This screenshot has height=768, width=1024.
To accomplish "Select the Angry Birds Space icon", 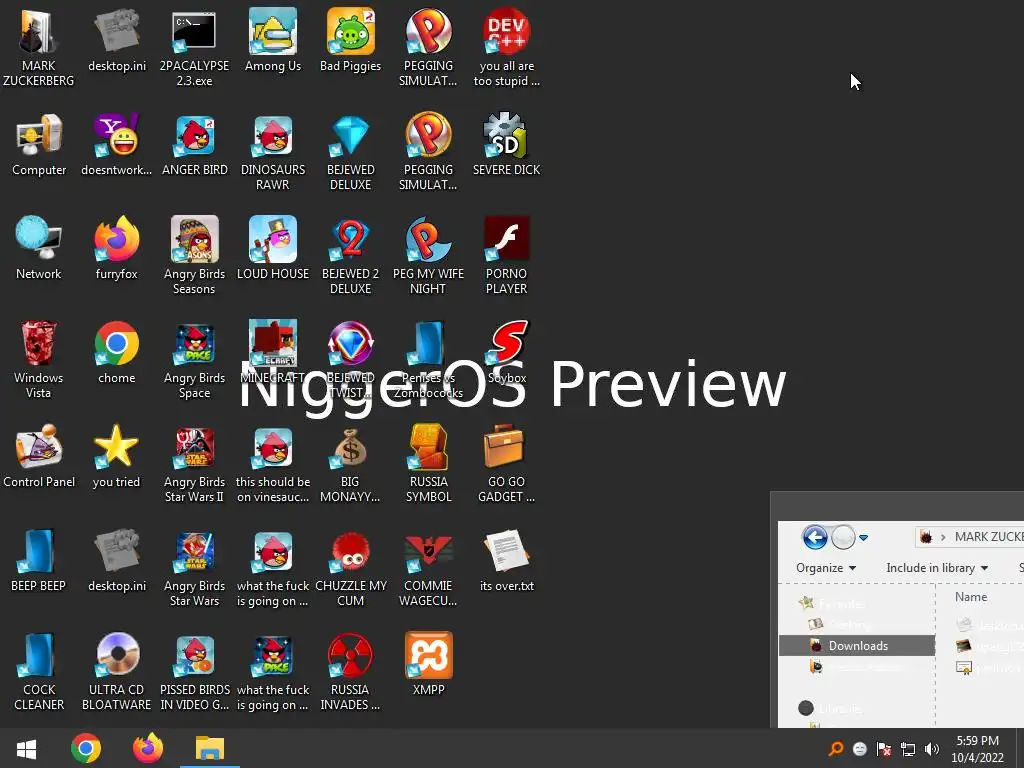I will 195,343.
